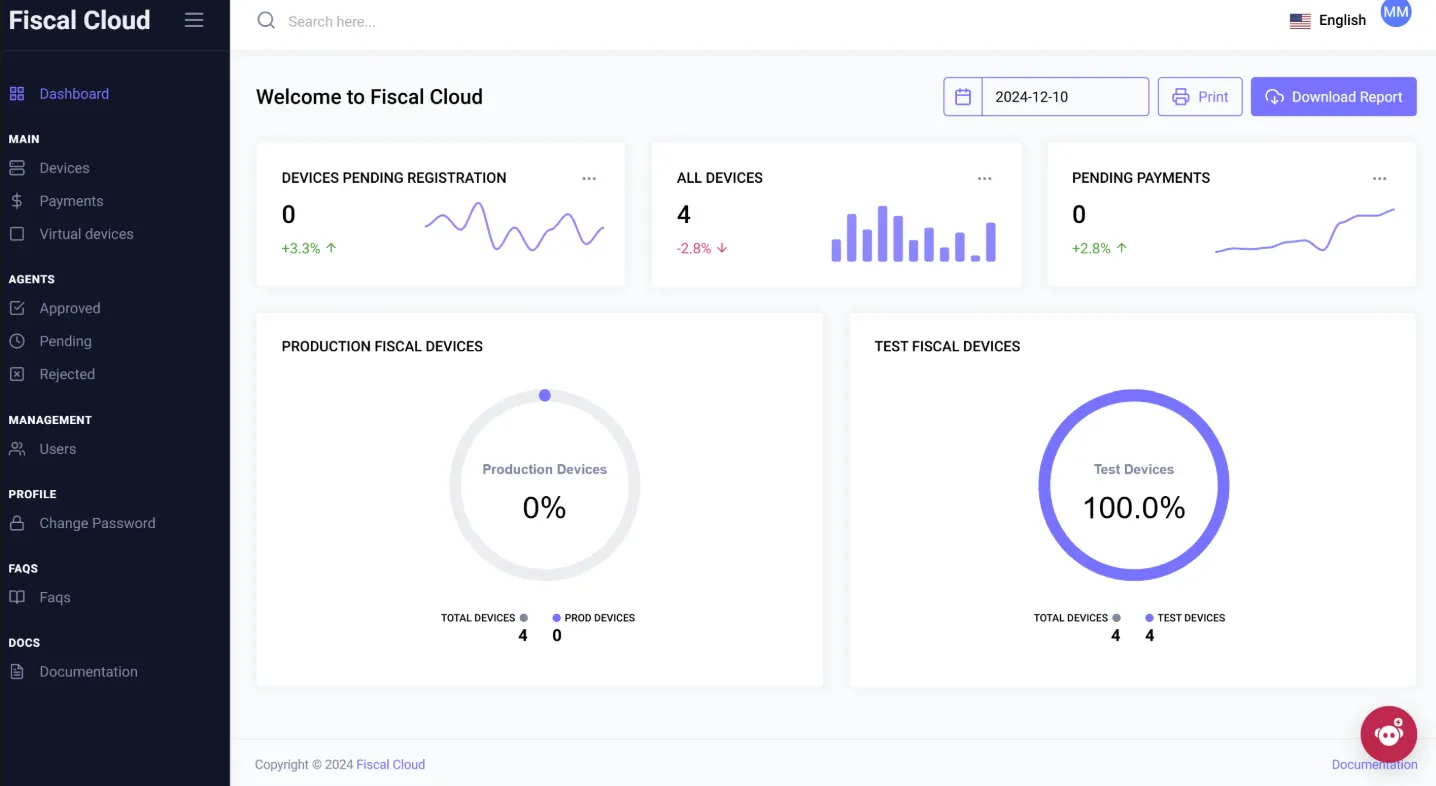Click the '0%' Production Devices value
This screenshot has height=786, width=1436.
coord(545,508)
